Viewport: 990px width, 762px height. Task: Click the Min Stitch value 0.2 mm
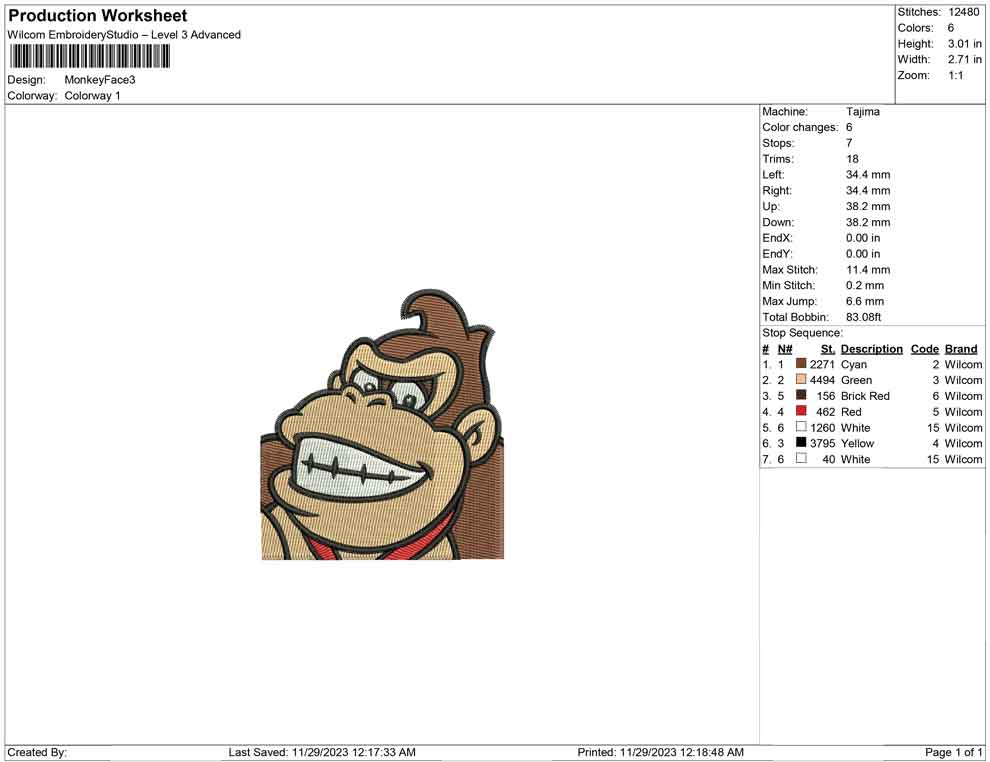[x=865, y=285]
